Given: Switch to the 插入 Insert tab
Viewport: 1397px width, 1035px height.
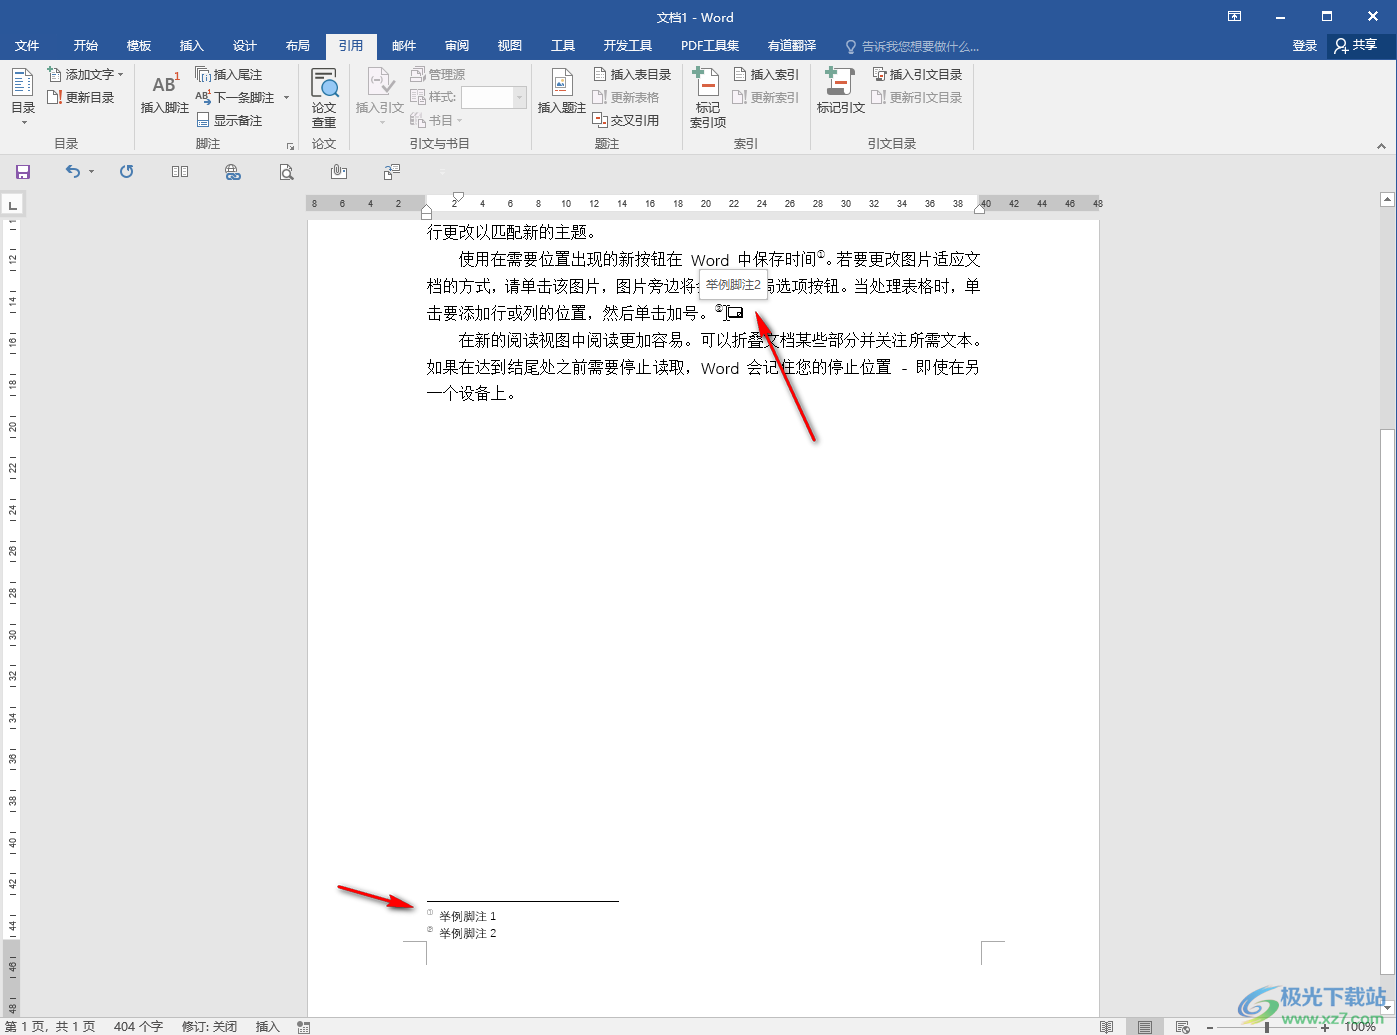Looking at the screenshot, I should pyautogui.click(x=191, y=46).
